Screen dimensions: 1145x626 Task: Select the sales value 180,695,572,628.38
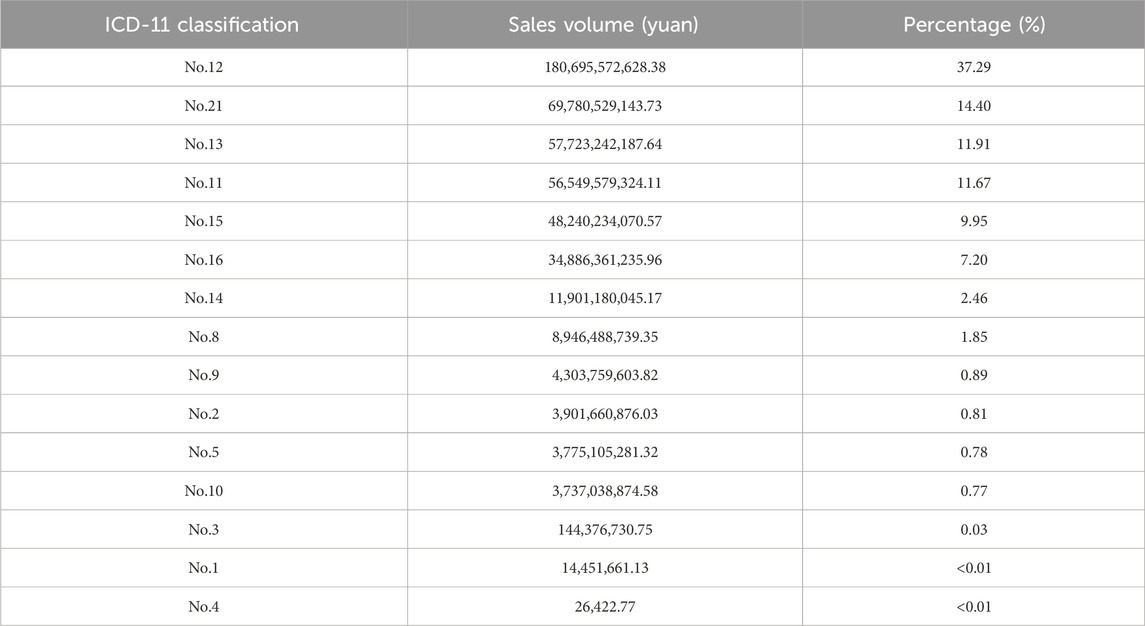pyautogui.click(x=605, y=67)
